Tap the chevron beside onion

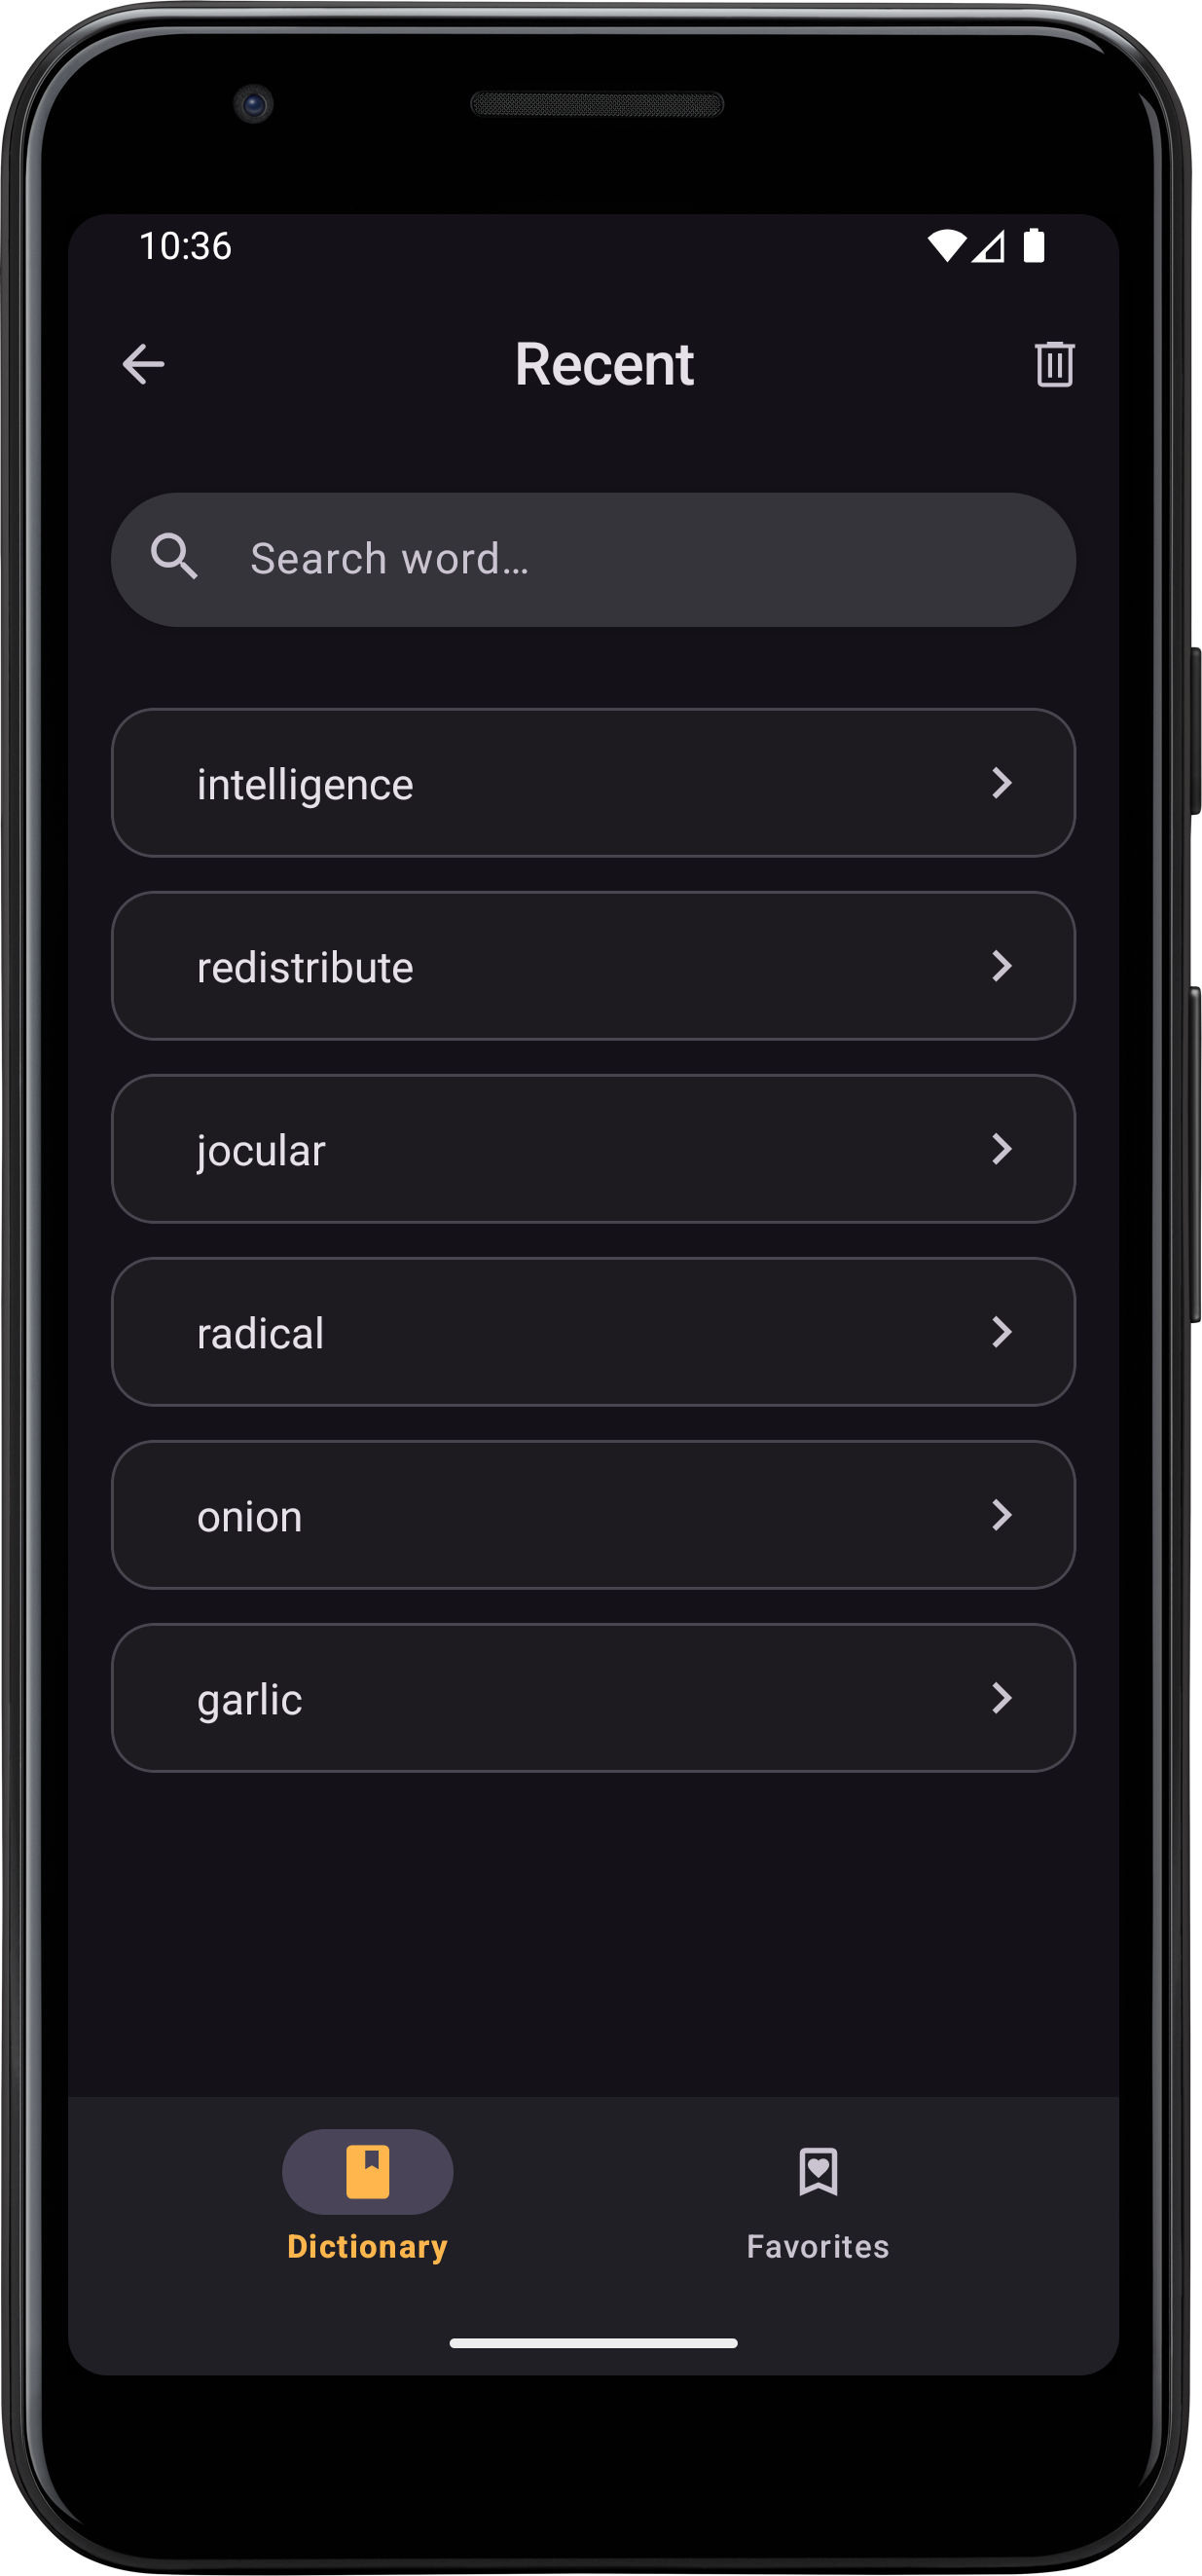pyautogui.click(x=1001, y=1515)
